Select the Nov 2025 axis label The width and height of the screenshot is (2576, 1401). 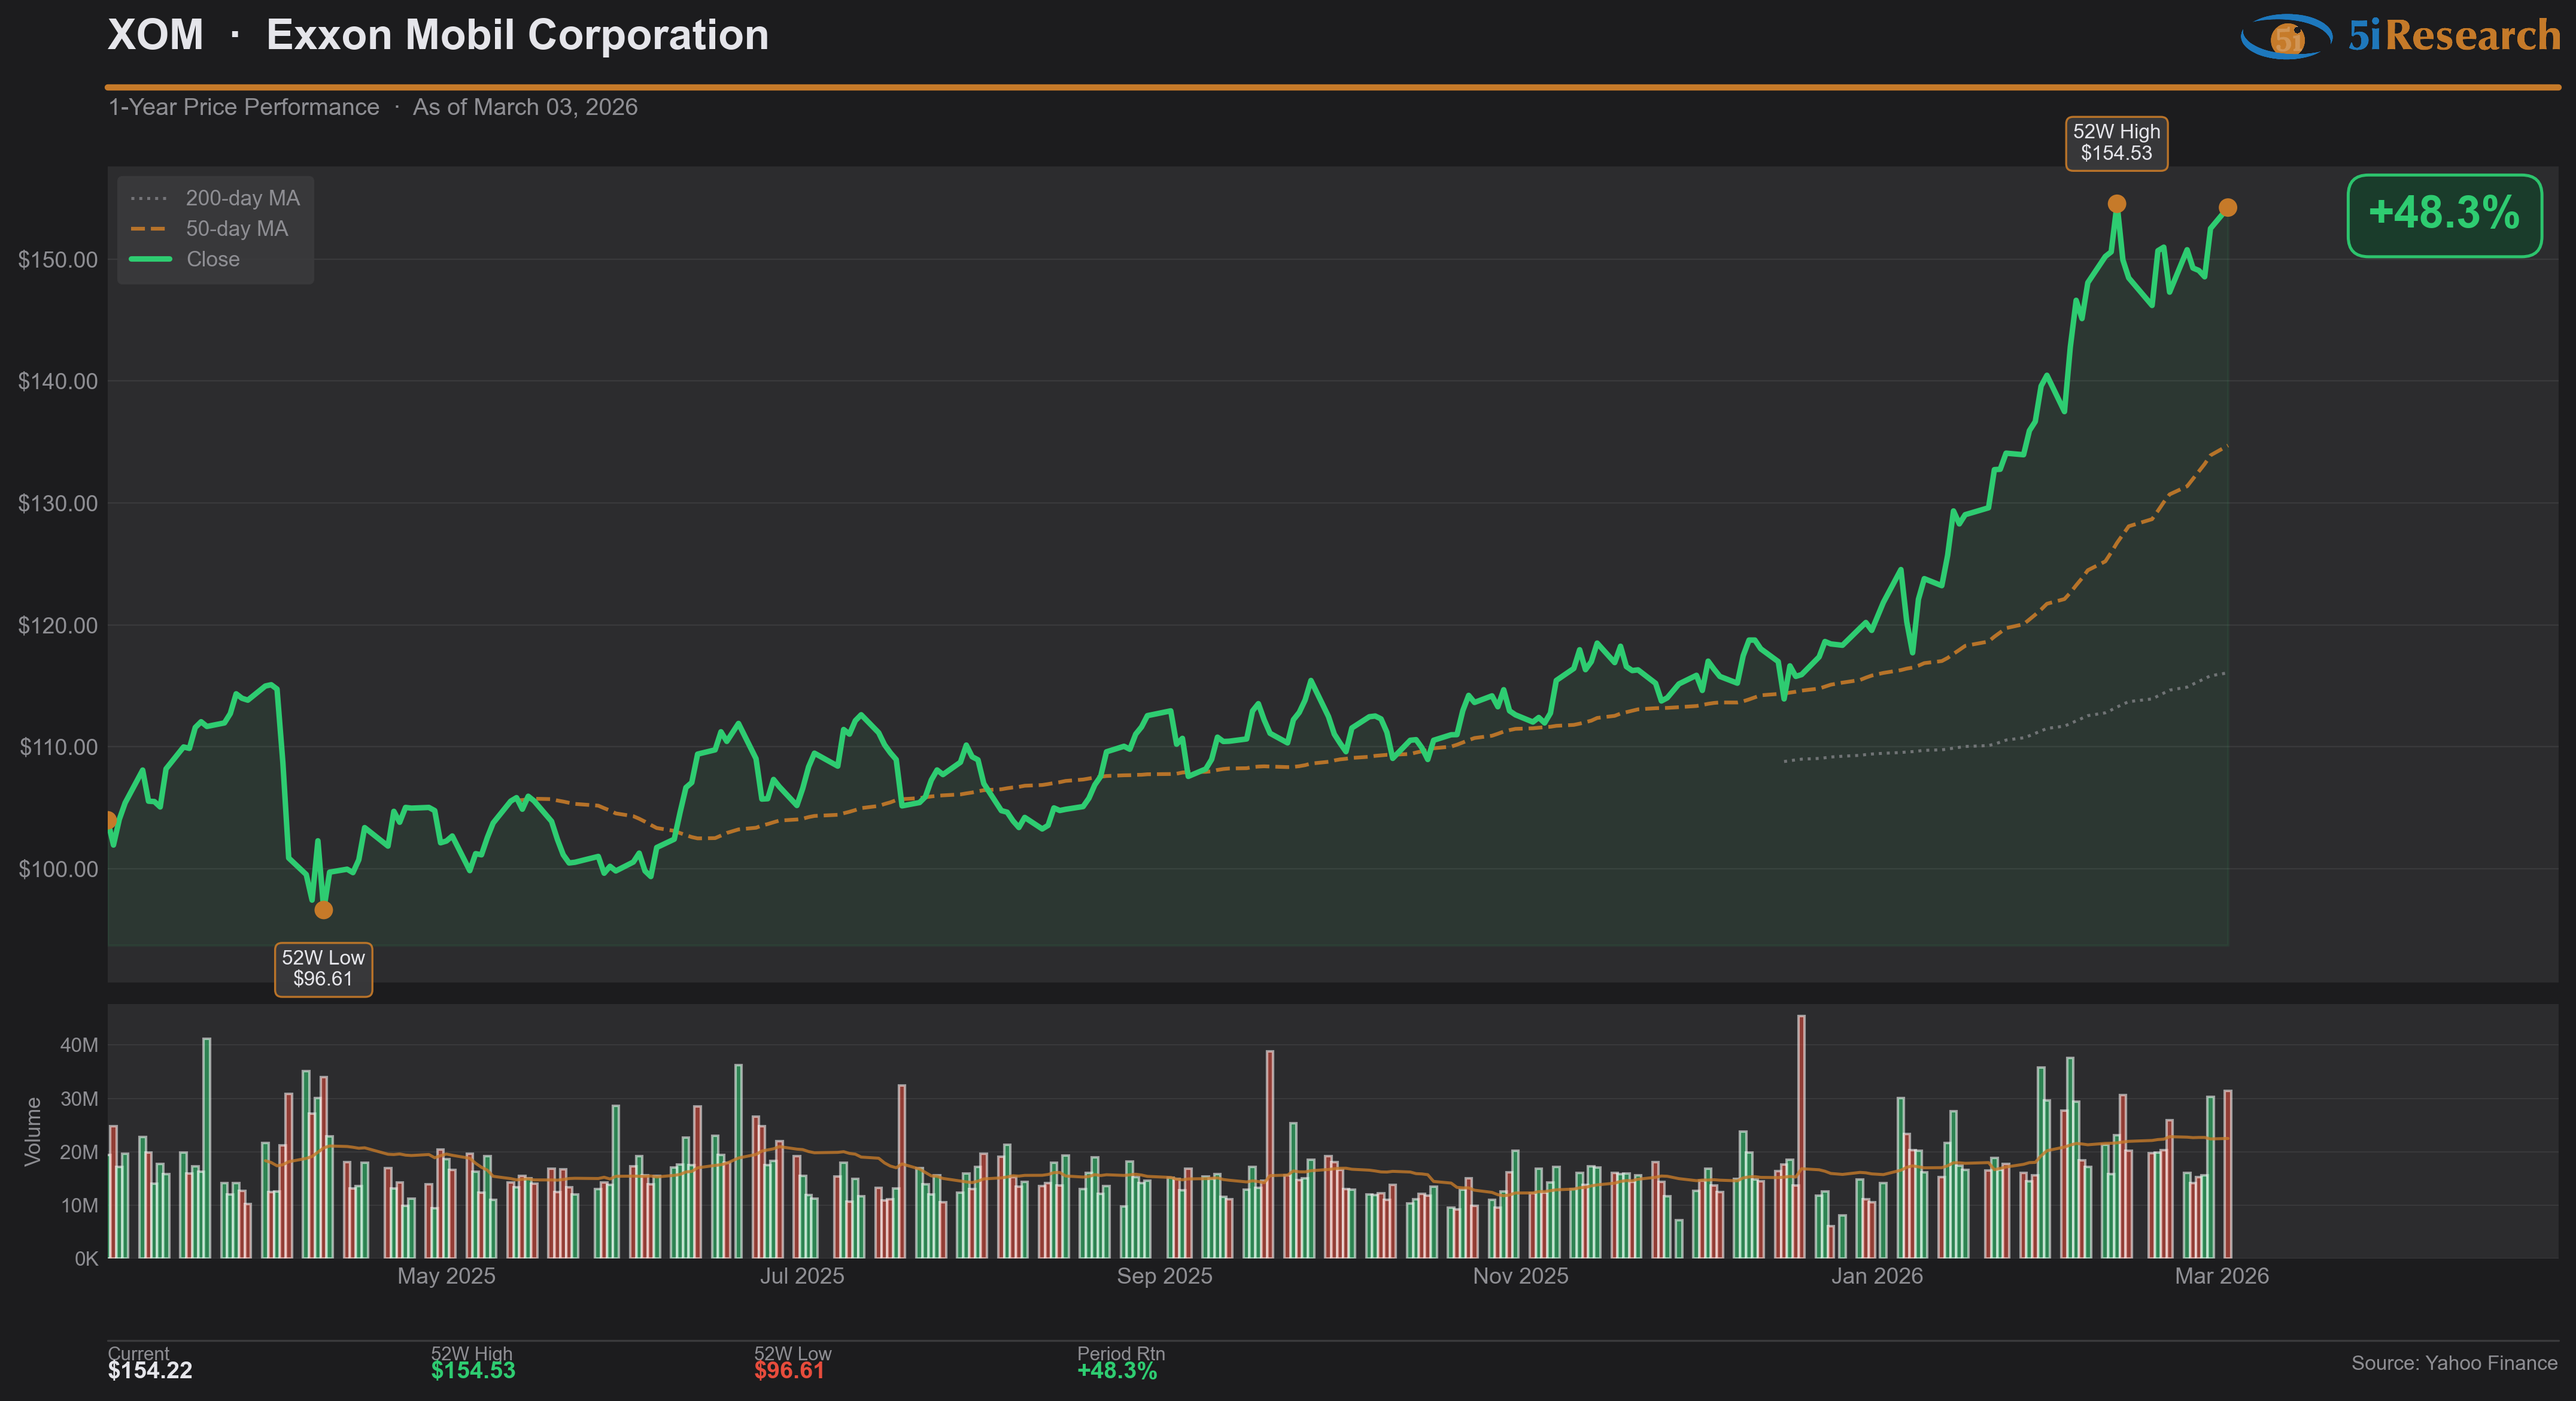pos(1520,1276)
